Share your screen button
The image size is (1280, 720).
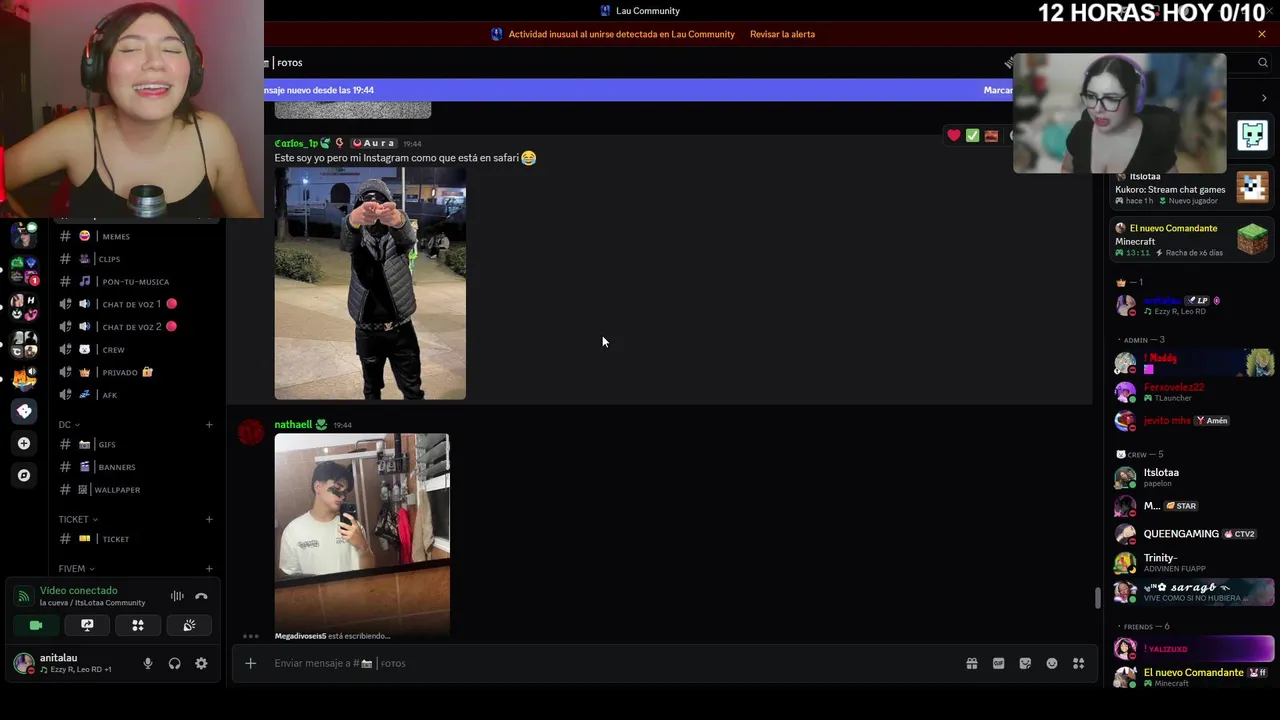87,625
